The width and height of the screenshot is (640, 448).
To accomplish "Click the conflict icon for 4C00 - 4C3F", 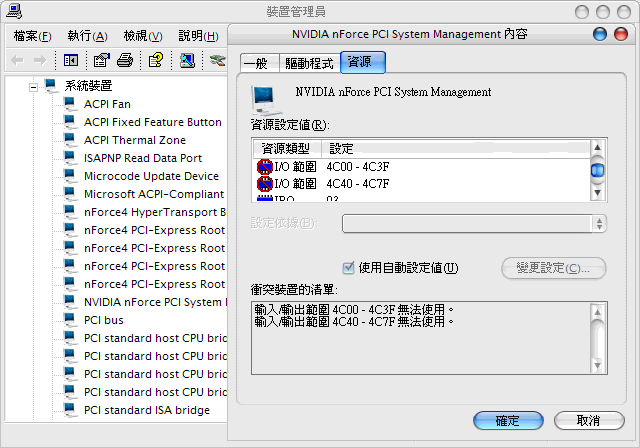I will coord(264,166).
